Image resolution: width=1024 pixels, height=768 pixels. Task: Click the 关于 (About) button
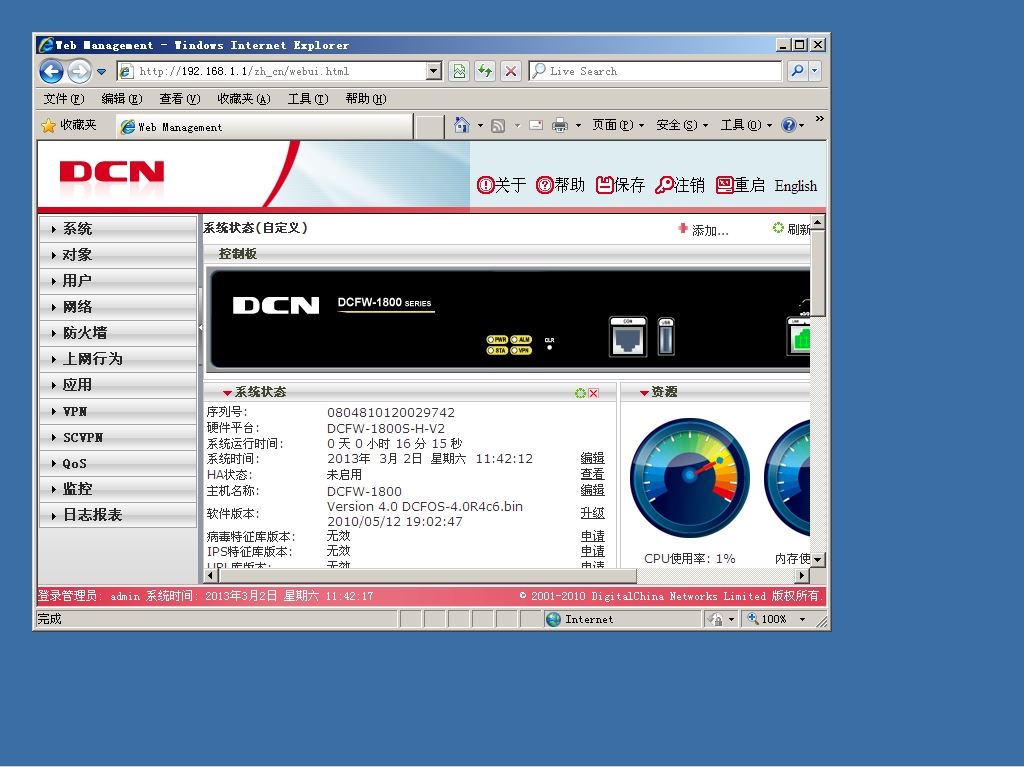coord(502,185)
